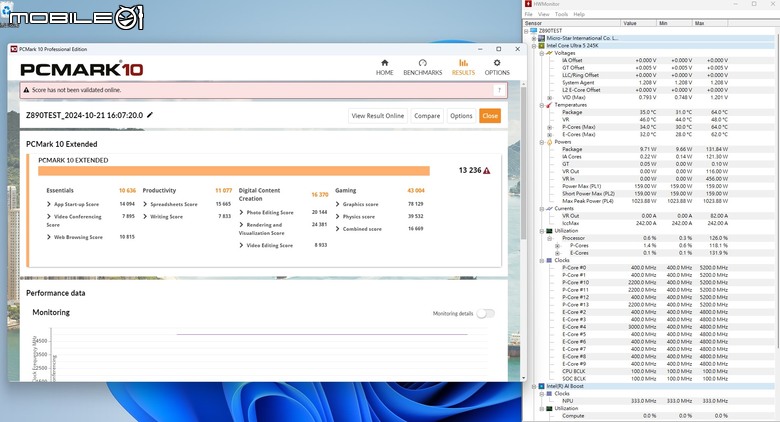Click the Essentials score 10 636
780x422 pixels.
127,191
